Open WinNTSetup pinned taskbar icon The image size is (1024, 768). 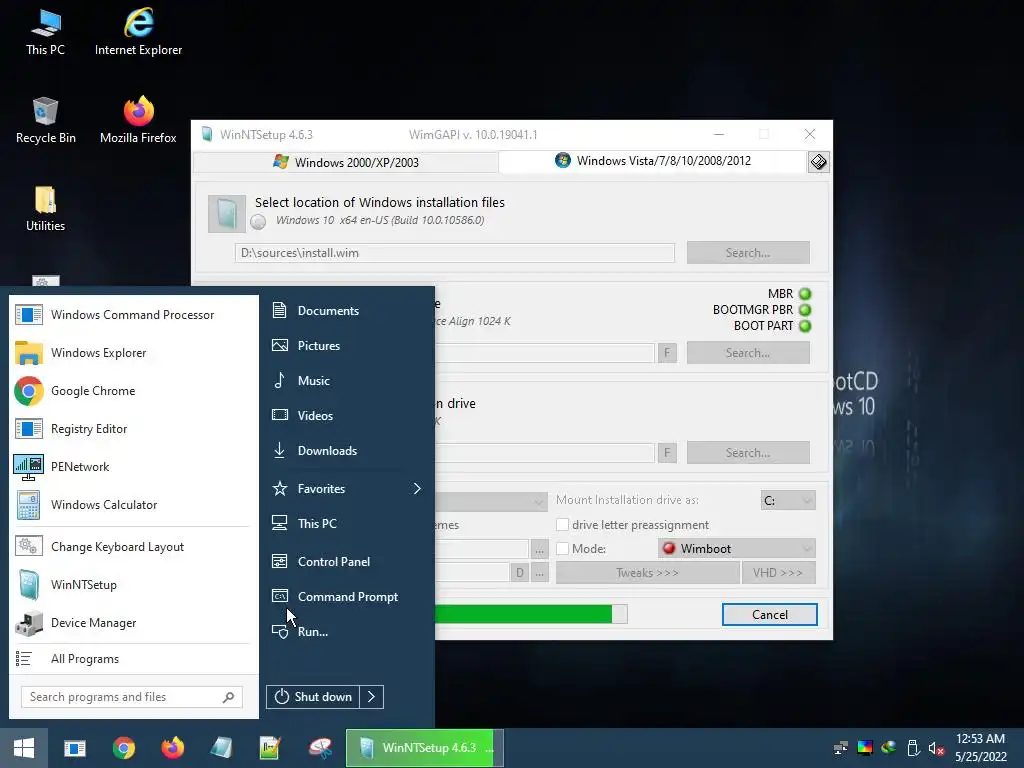click(x=221, y=748)
